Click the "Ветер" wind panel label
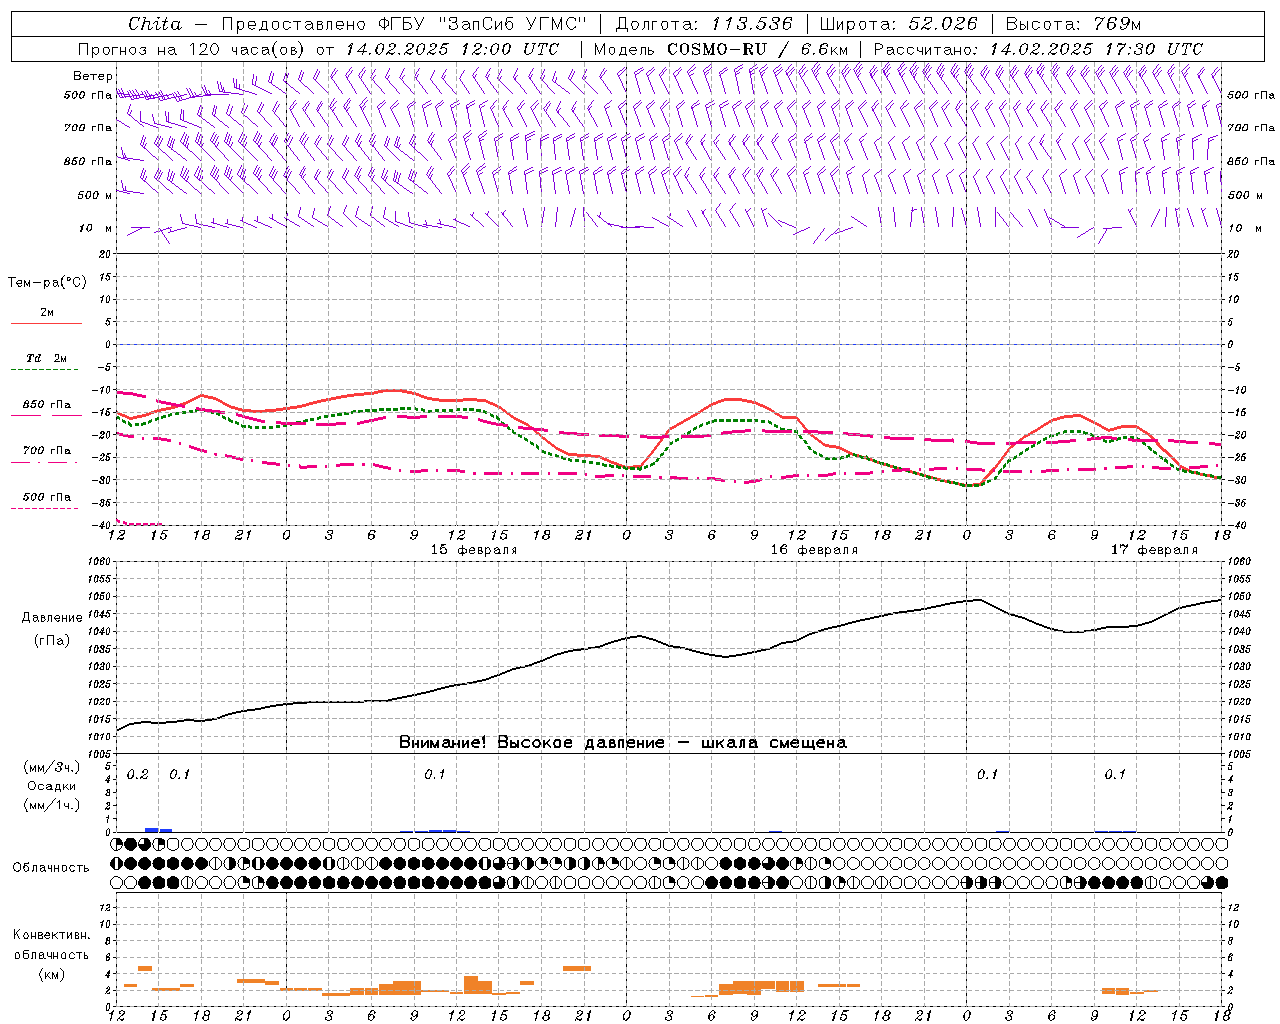The width and height of the screenshot is (1280, 1024). click(x=93, y=76)
